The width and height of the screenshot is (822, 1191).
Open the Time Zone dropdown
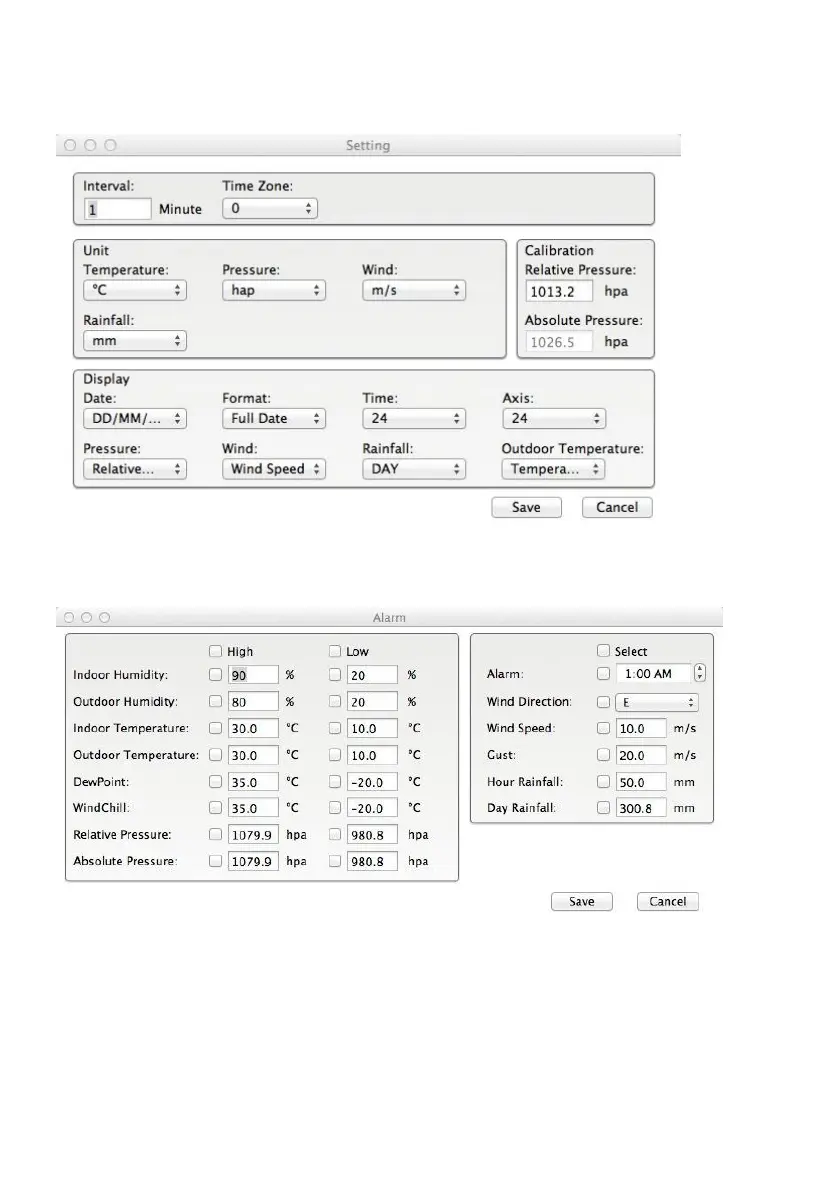pyautogui.click(x=270, y=208)
